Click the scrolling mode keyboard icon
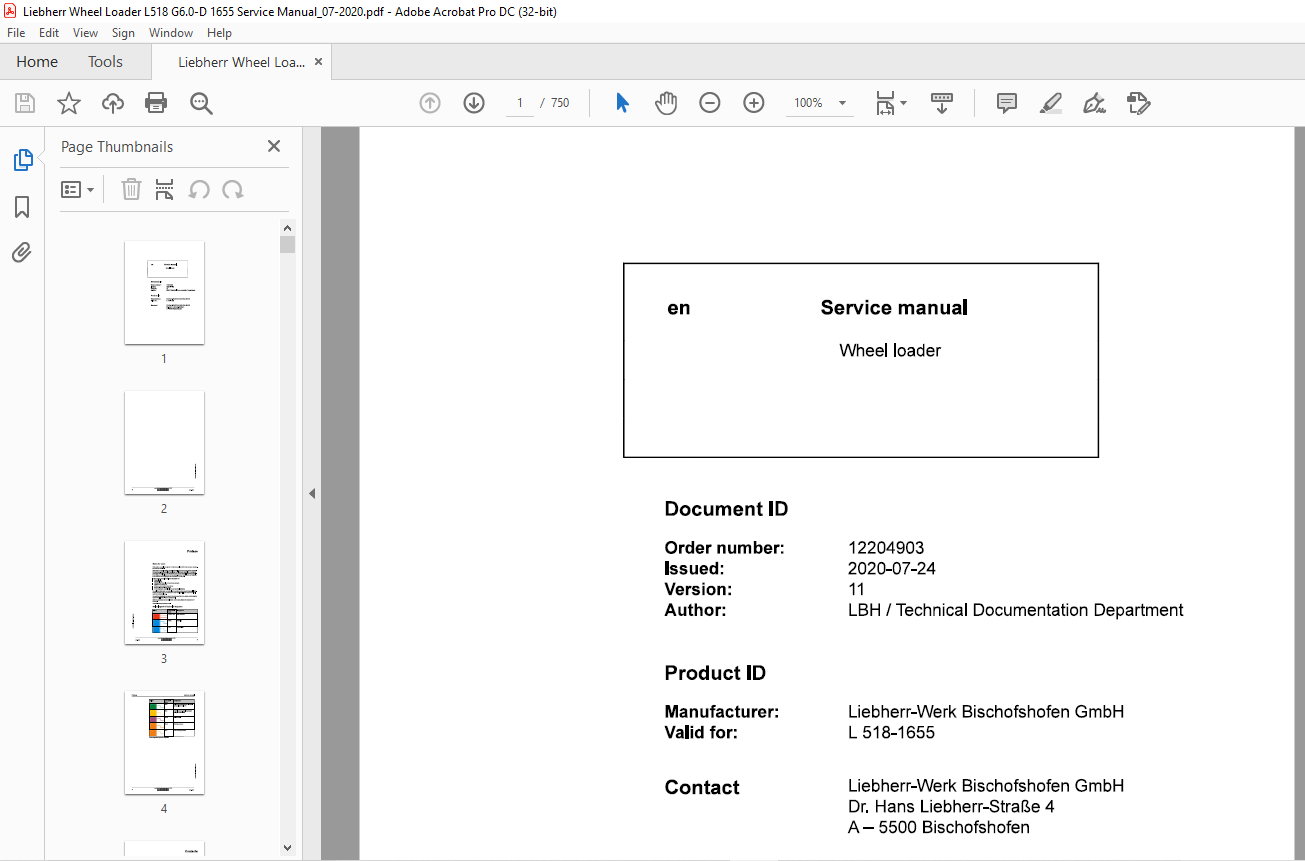 click(x=941, y=103)
